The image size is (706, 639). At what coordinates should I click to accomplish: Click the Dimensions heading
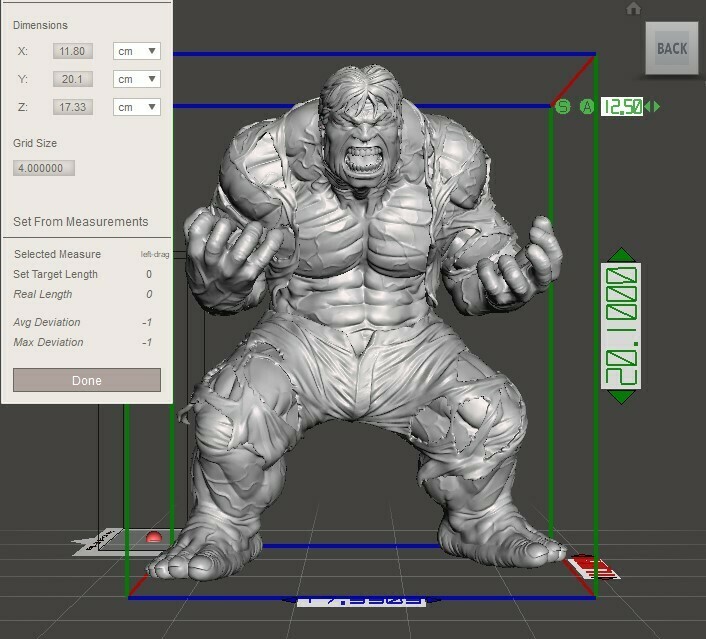click(40, 25)
